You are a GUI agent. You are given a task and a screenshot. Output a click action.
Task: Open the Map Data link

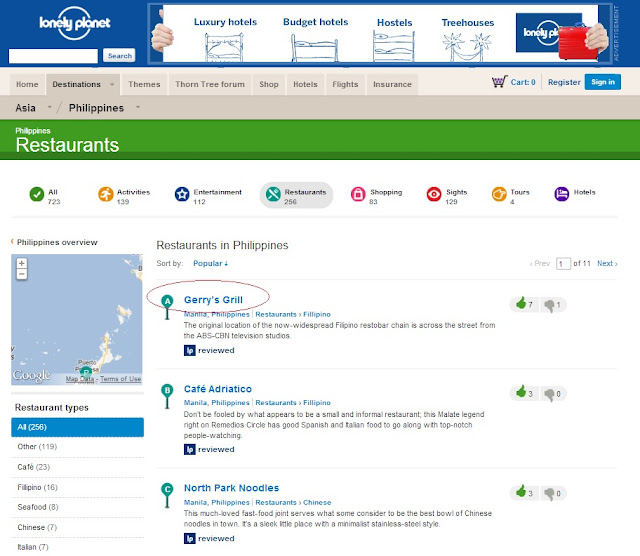click(80, 379)
